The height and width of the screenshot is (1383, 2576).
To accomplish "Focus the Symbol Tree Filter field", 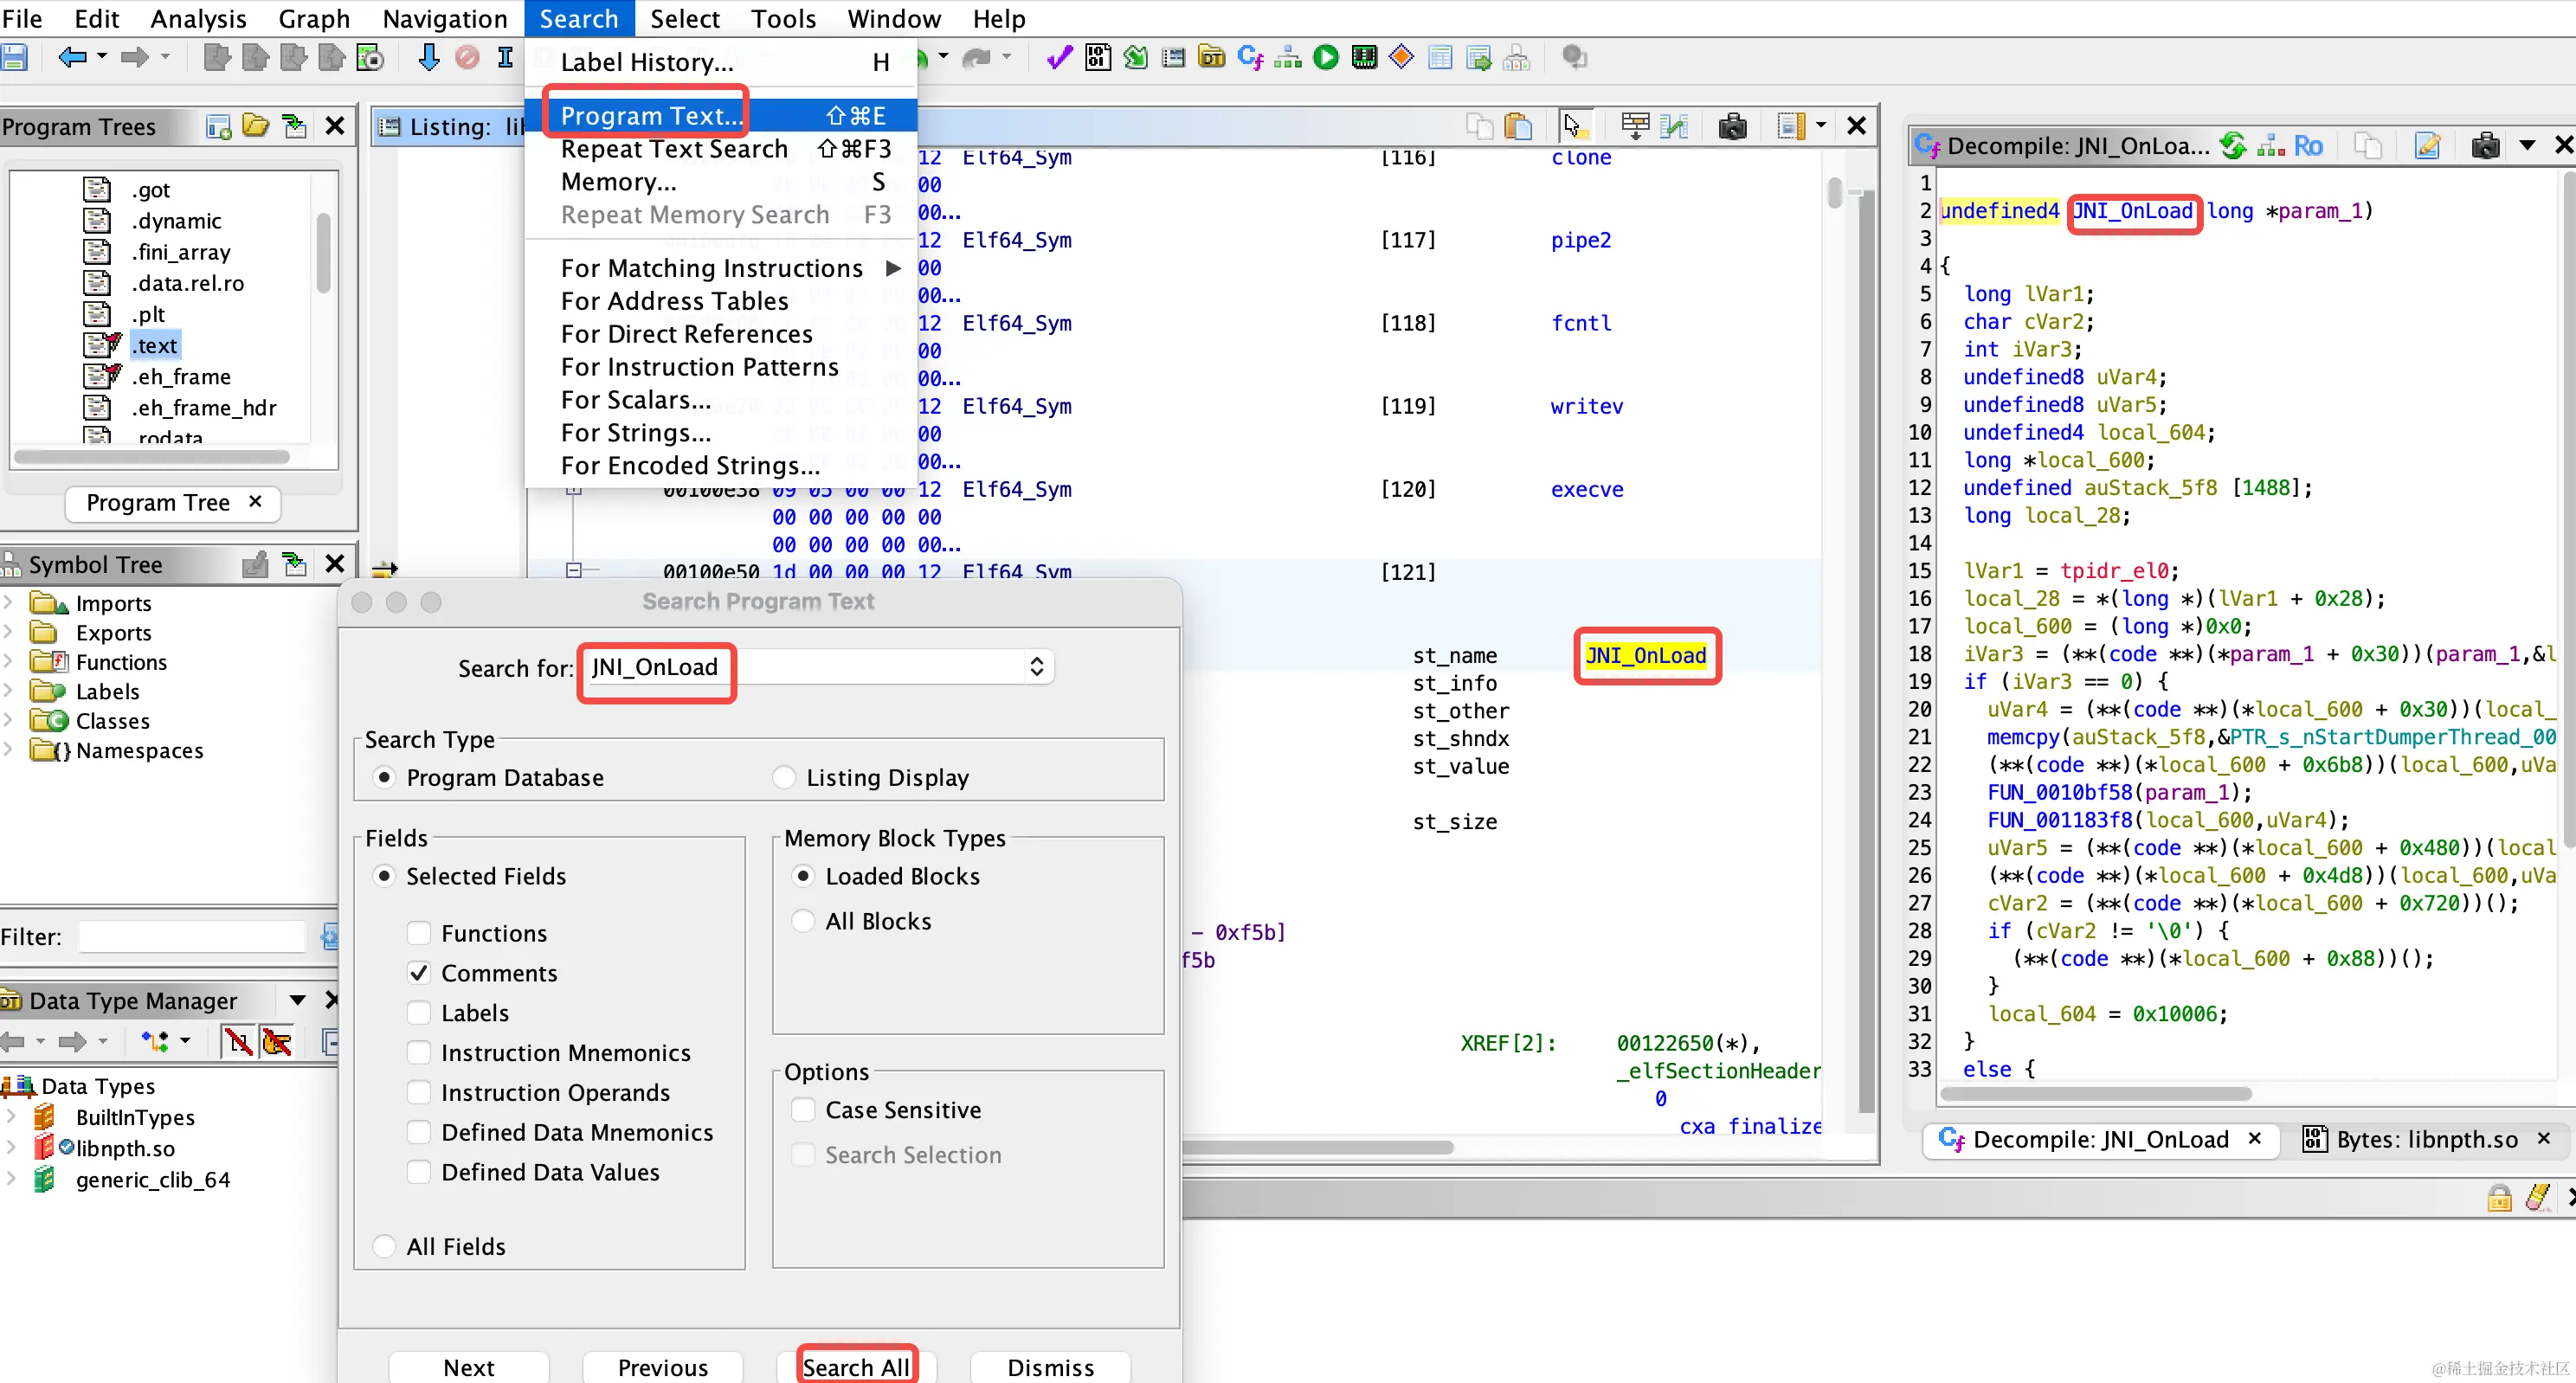I will tap(192, 936).
